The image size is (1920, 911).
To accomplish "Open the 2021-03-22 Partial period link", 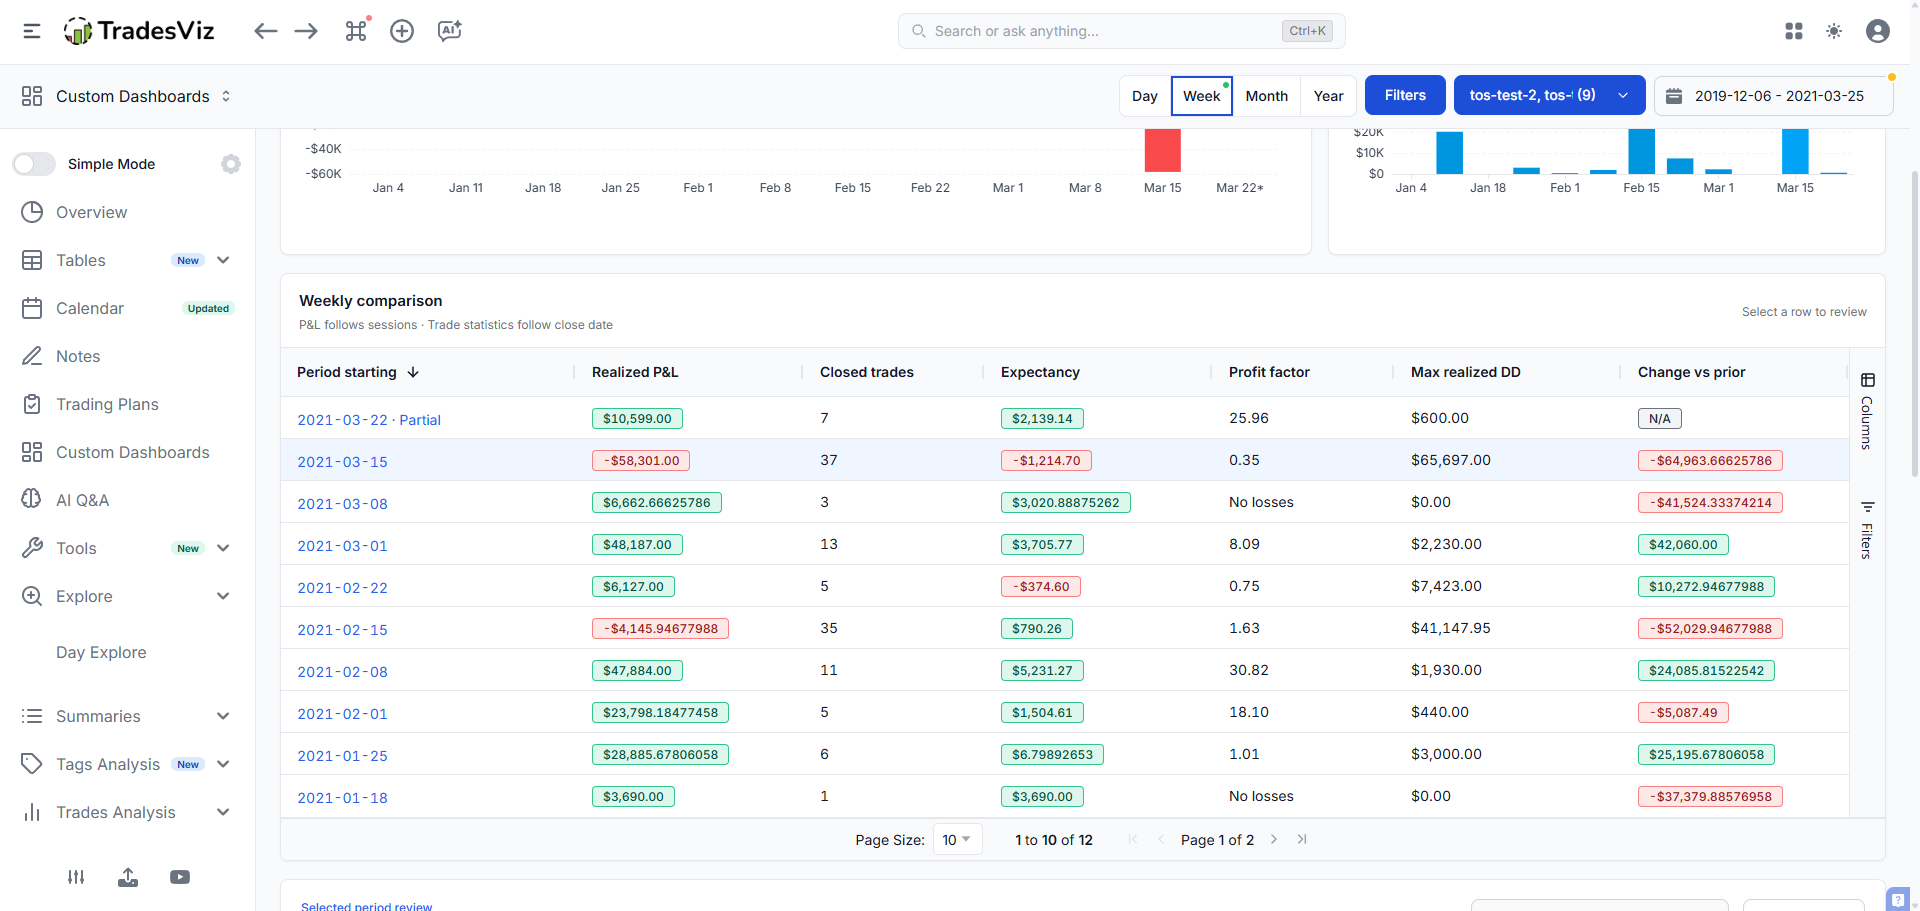I will [369, 420].
